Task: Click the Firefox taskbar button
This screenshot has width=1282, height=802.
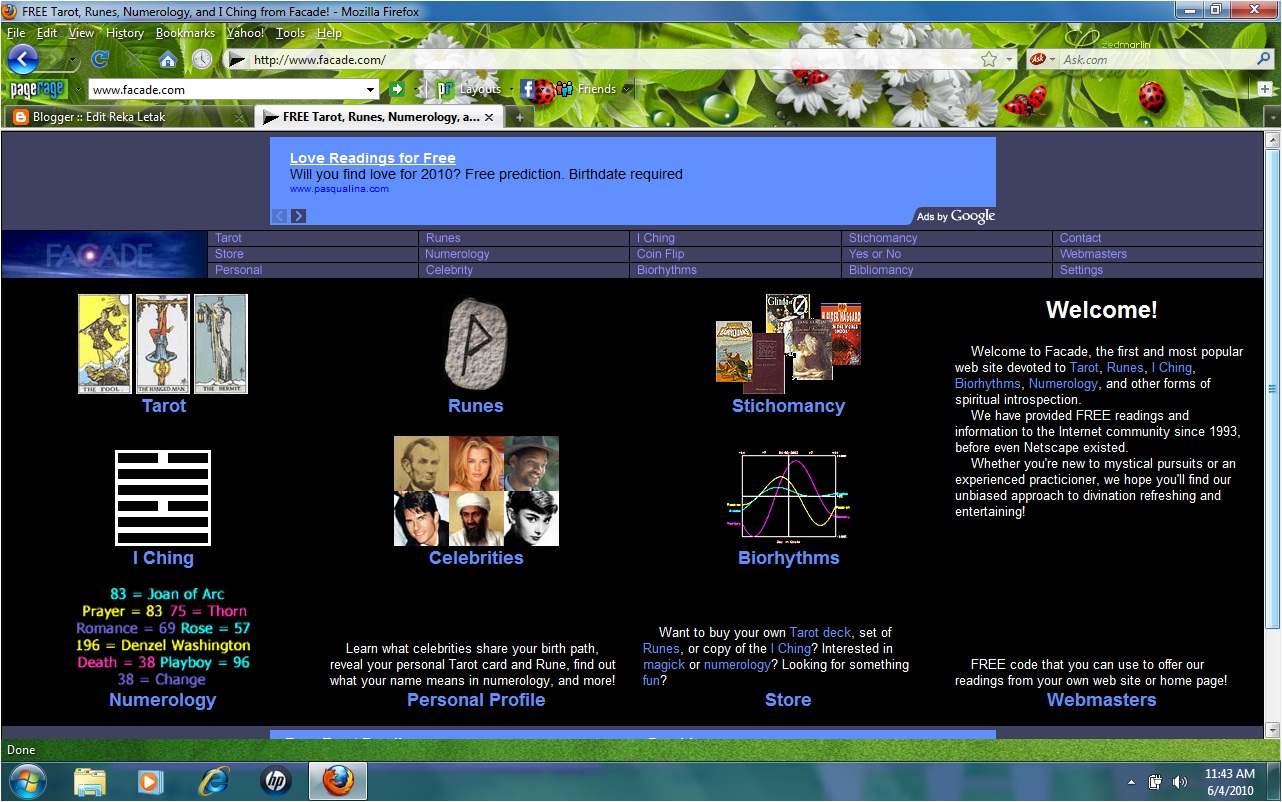Action: coord(338,781)
